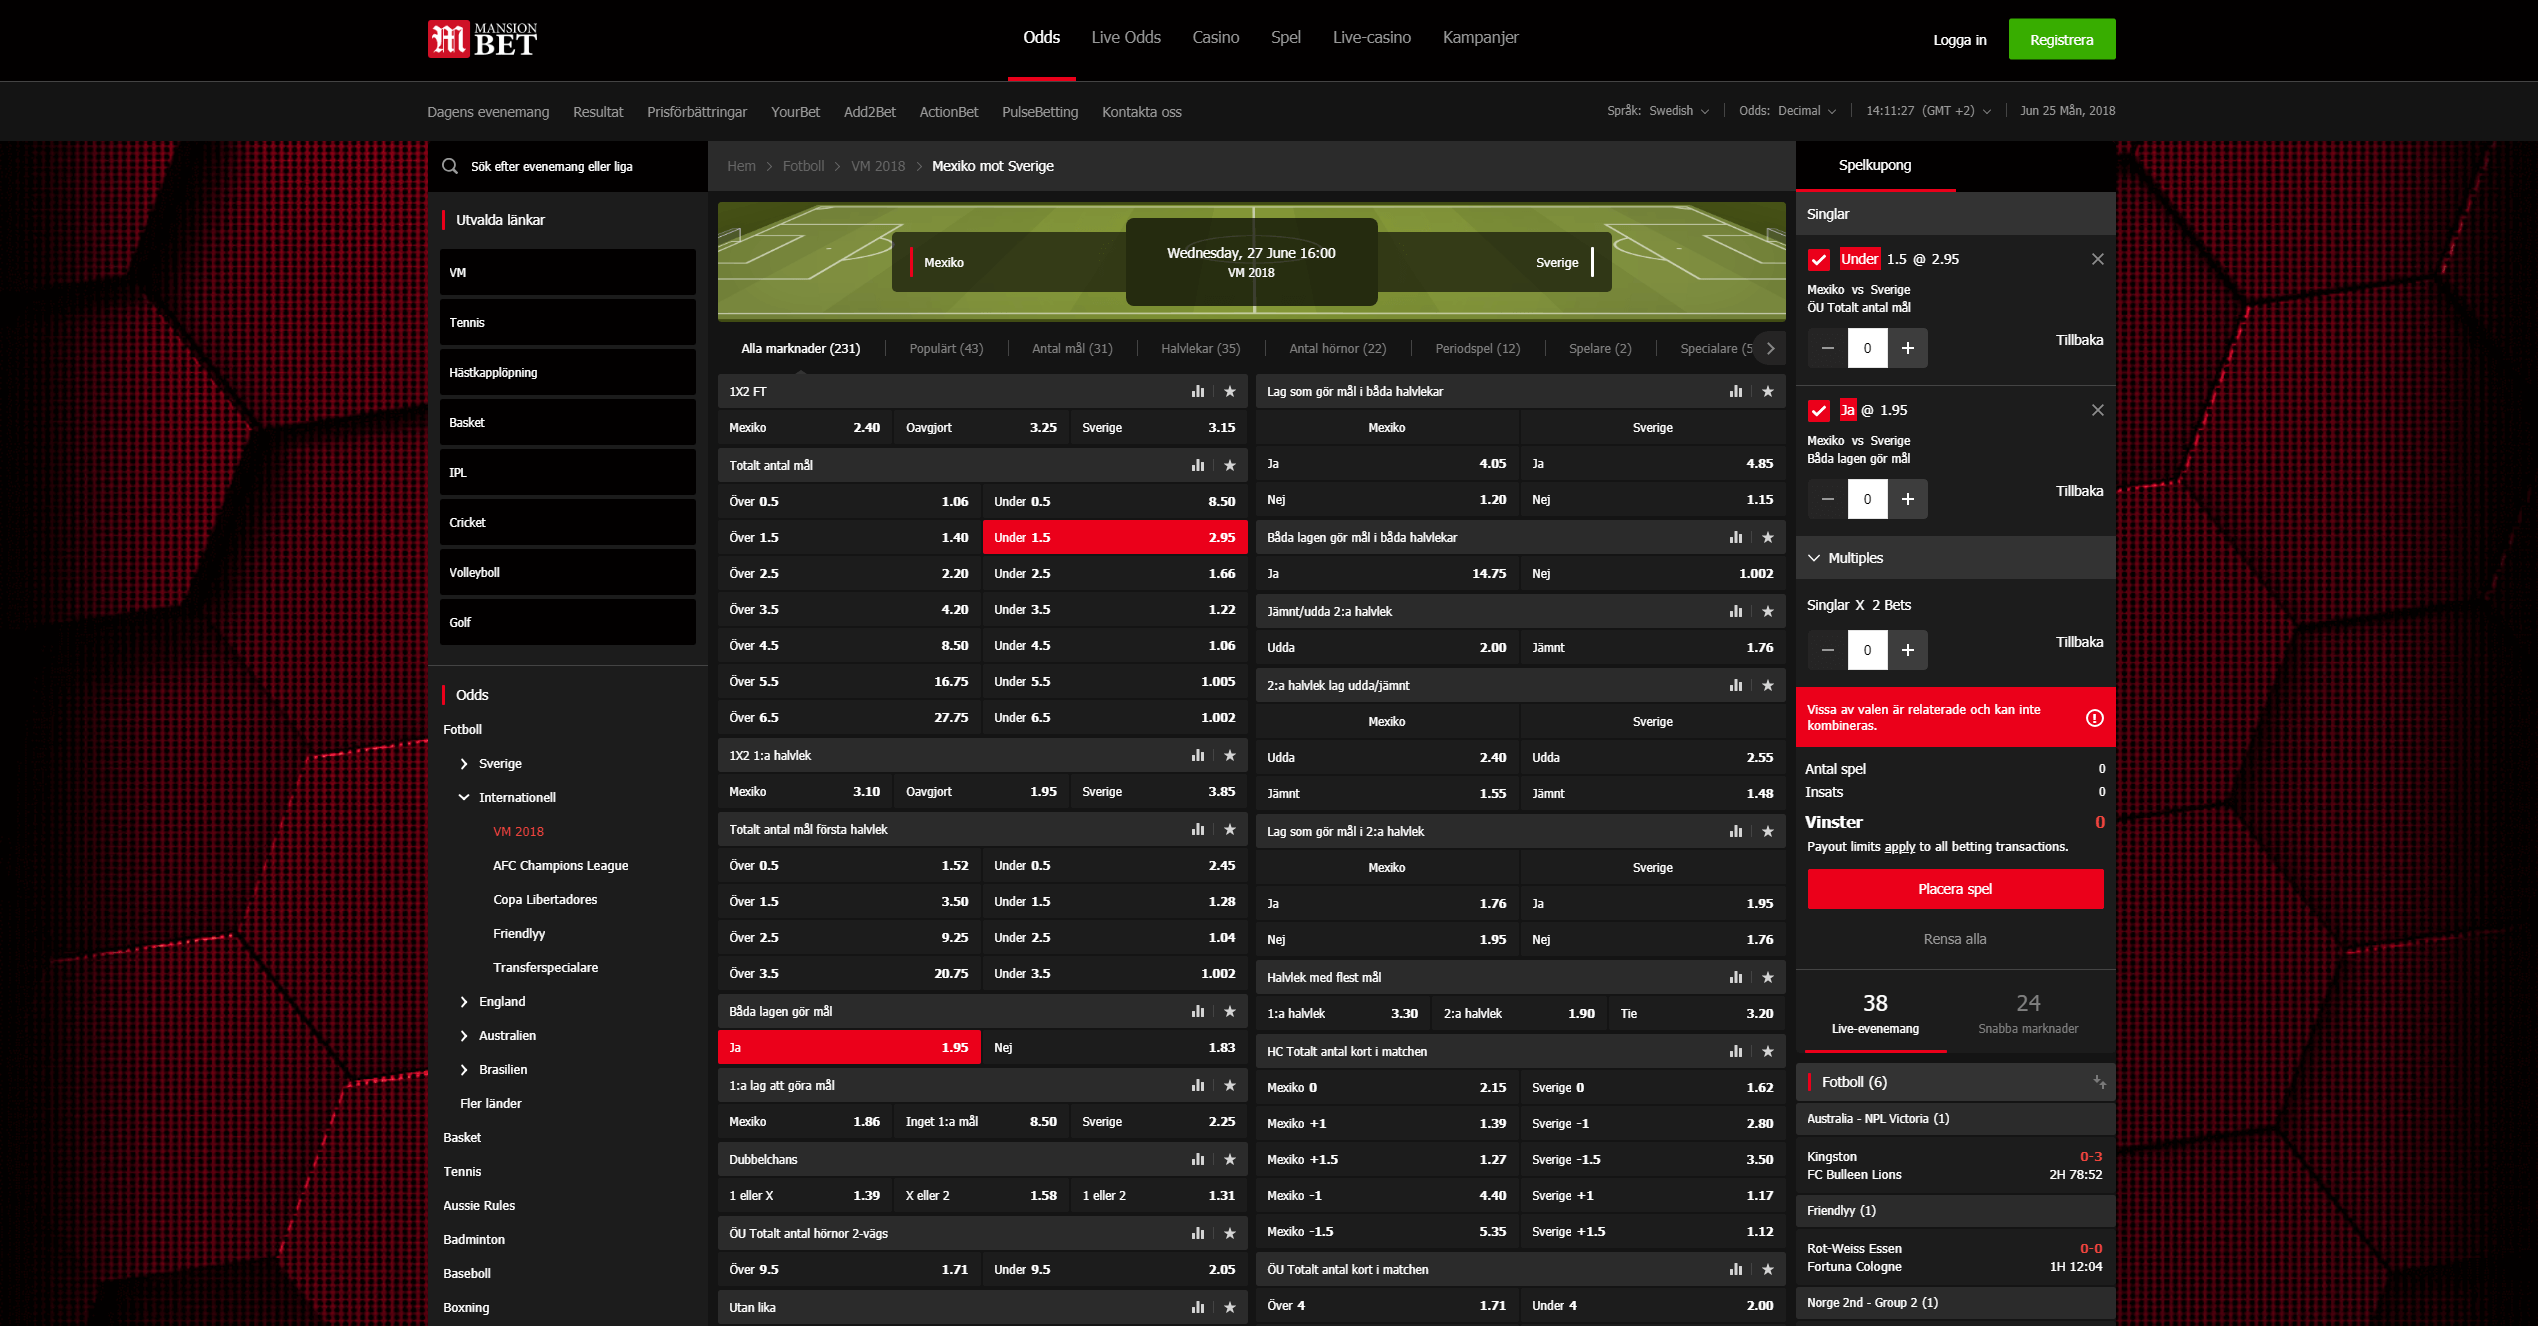Go to Fotboll breadcrumb link

tap(803, 166)
